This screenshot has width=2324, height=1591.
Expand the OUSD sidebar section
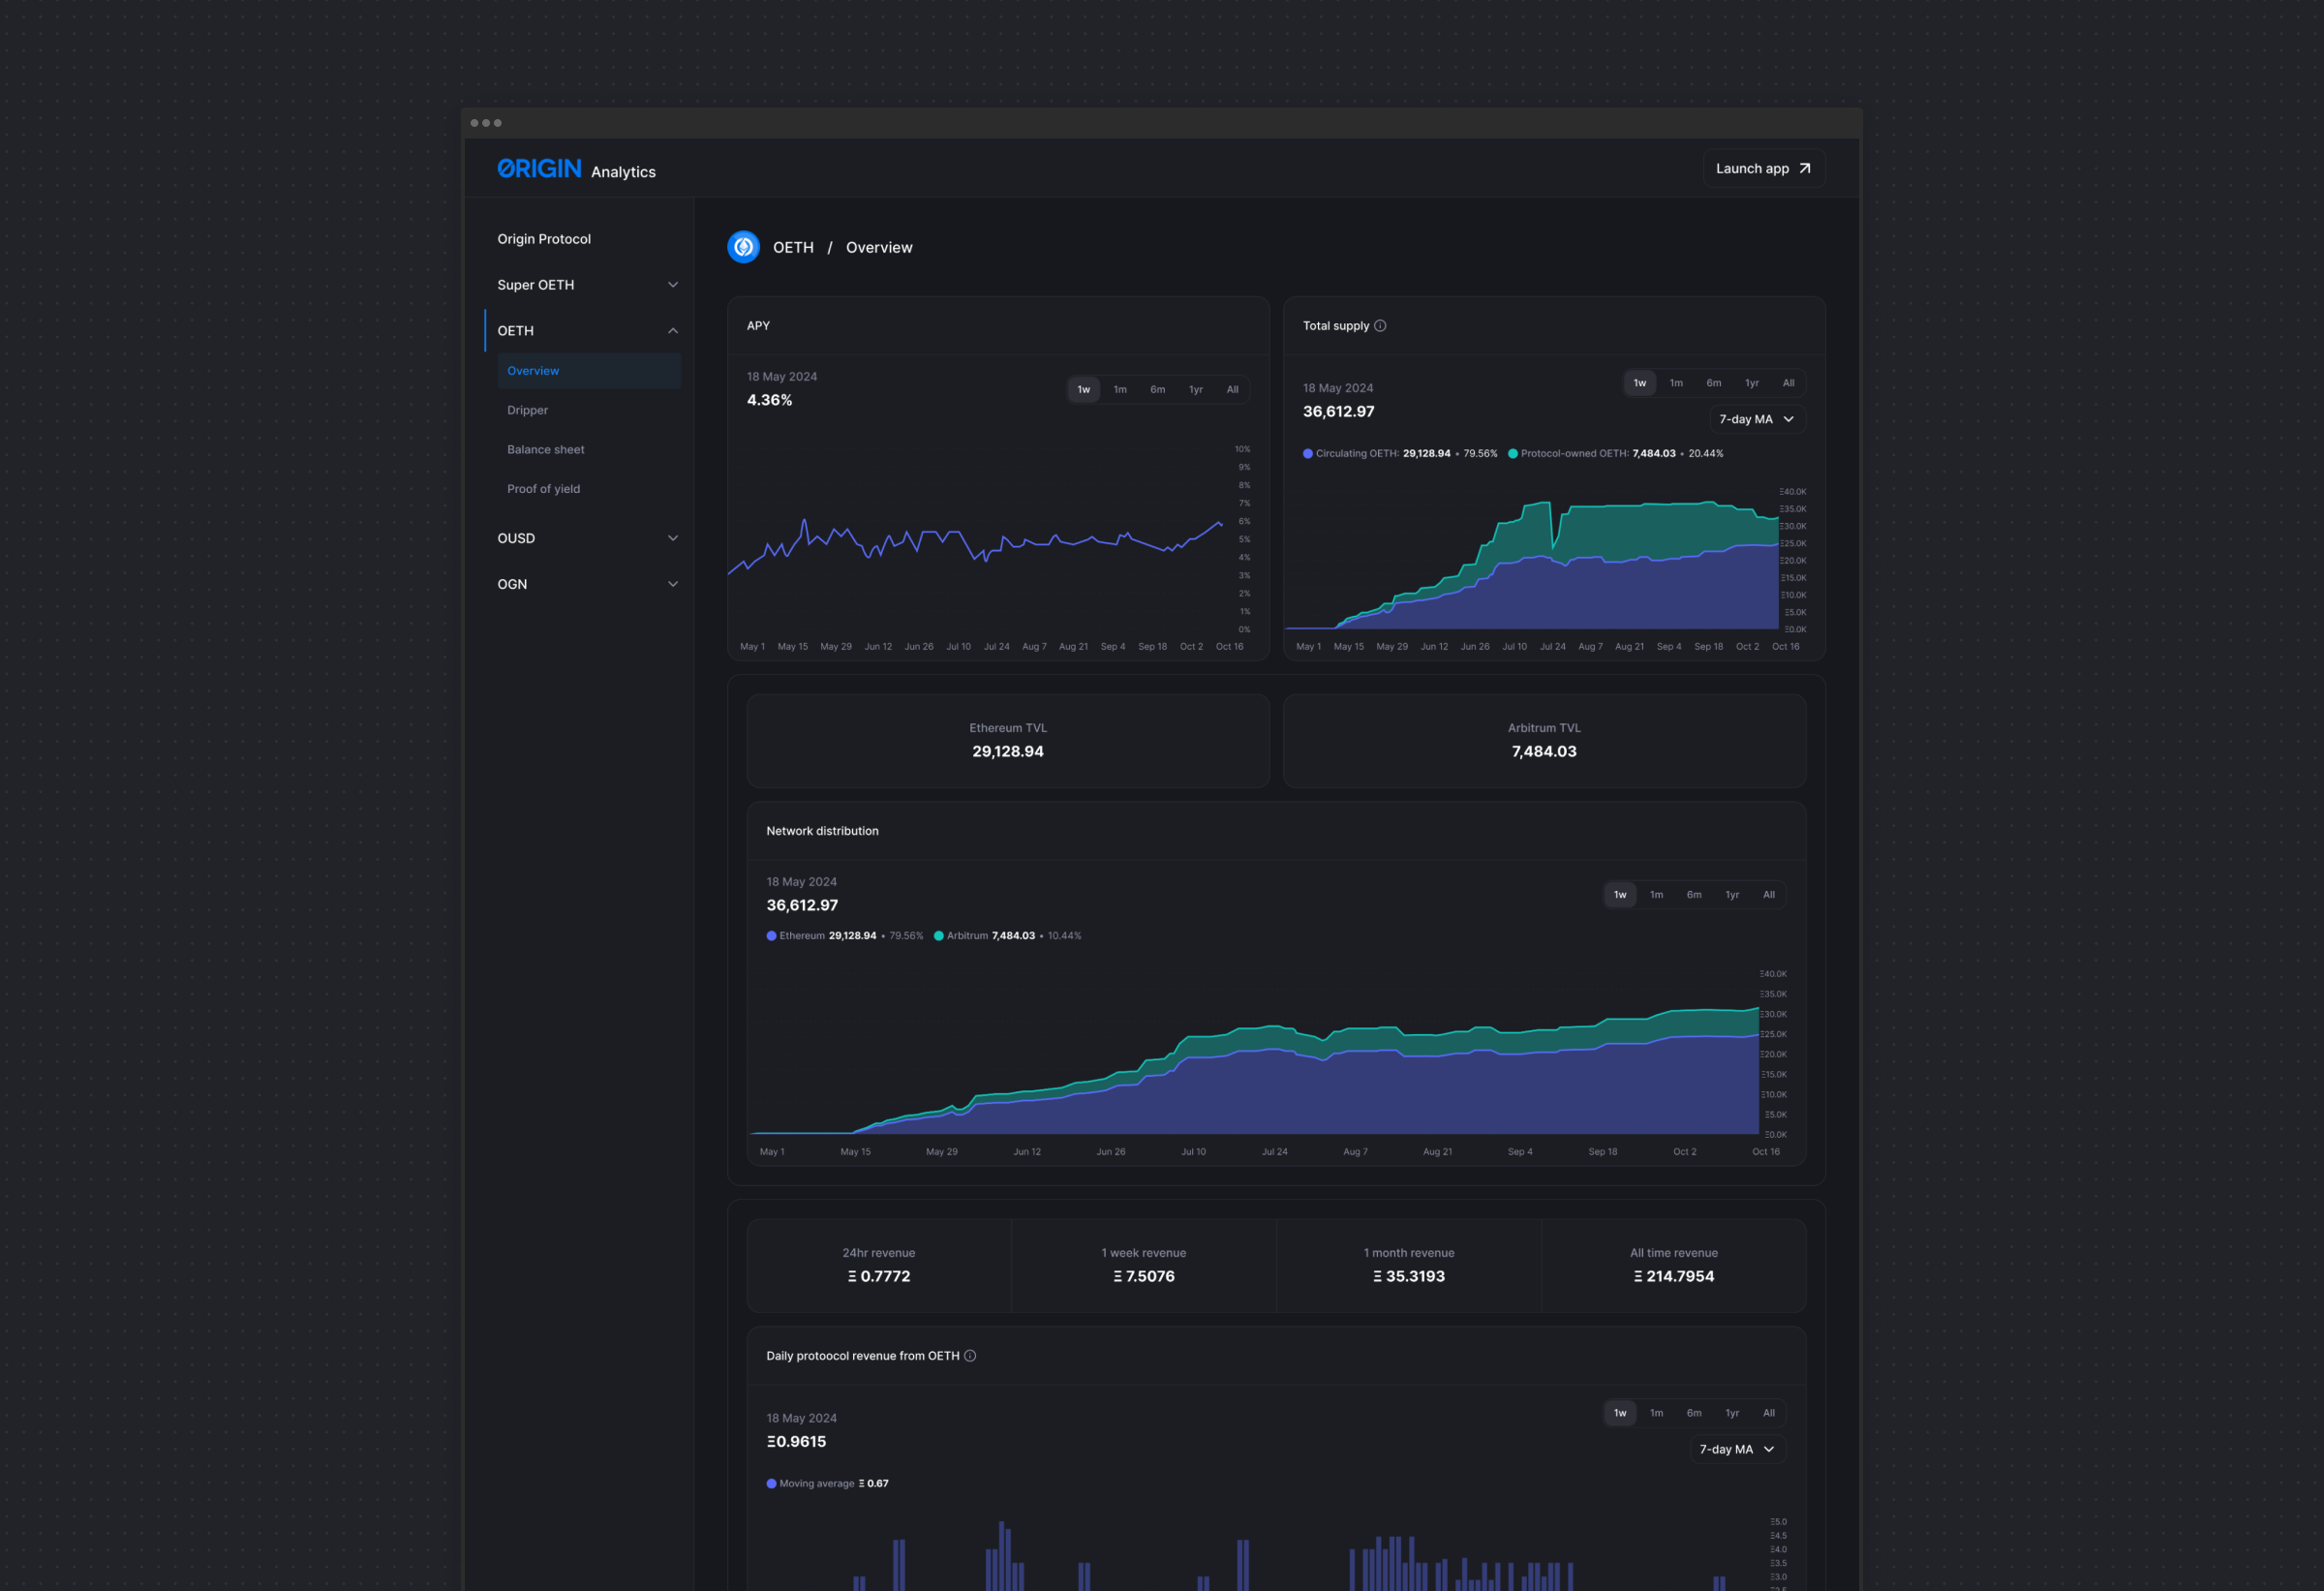[x=673, y=538]
